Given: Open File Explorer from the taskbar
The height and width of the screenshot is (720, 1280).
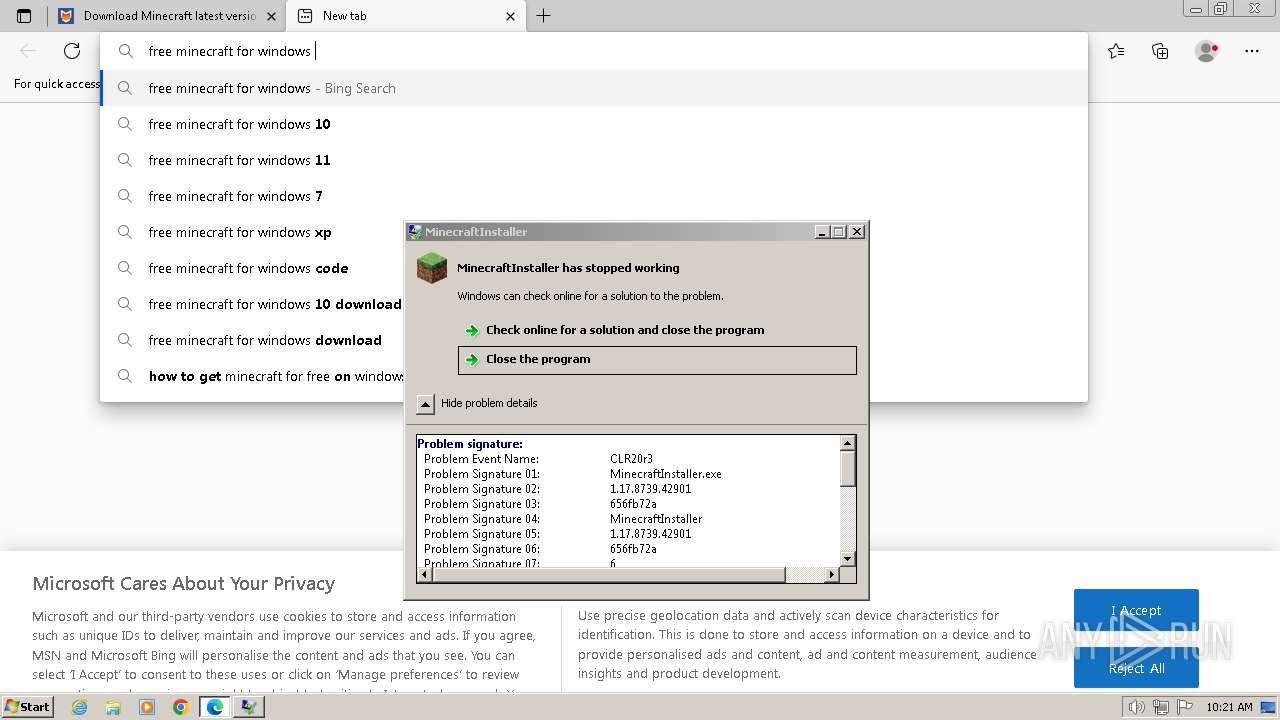Looking at the screenshot, I should (113, 707).
